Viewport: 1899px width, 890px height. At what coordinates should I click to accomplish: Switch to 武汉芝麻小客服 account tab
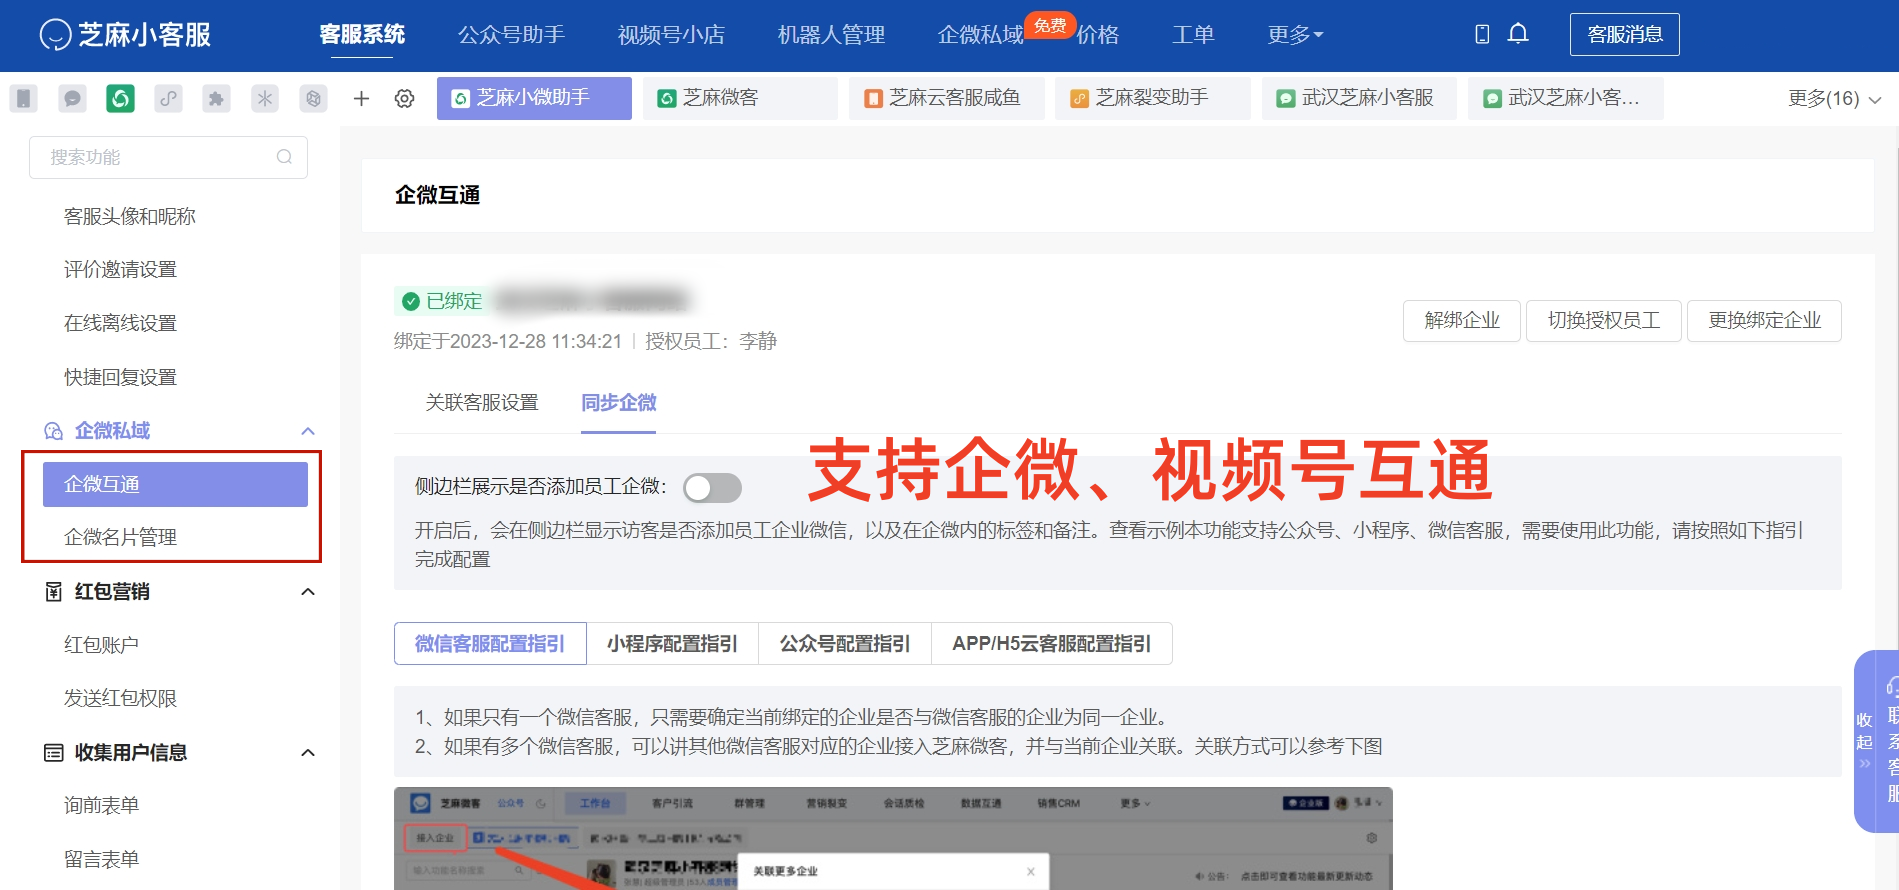click(x=1358, y=99)
